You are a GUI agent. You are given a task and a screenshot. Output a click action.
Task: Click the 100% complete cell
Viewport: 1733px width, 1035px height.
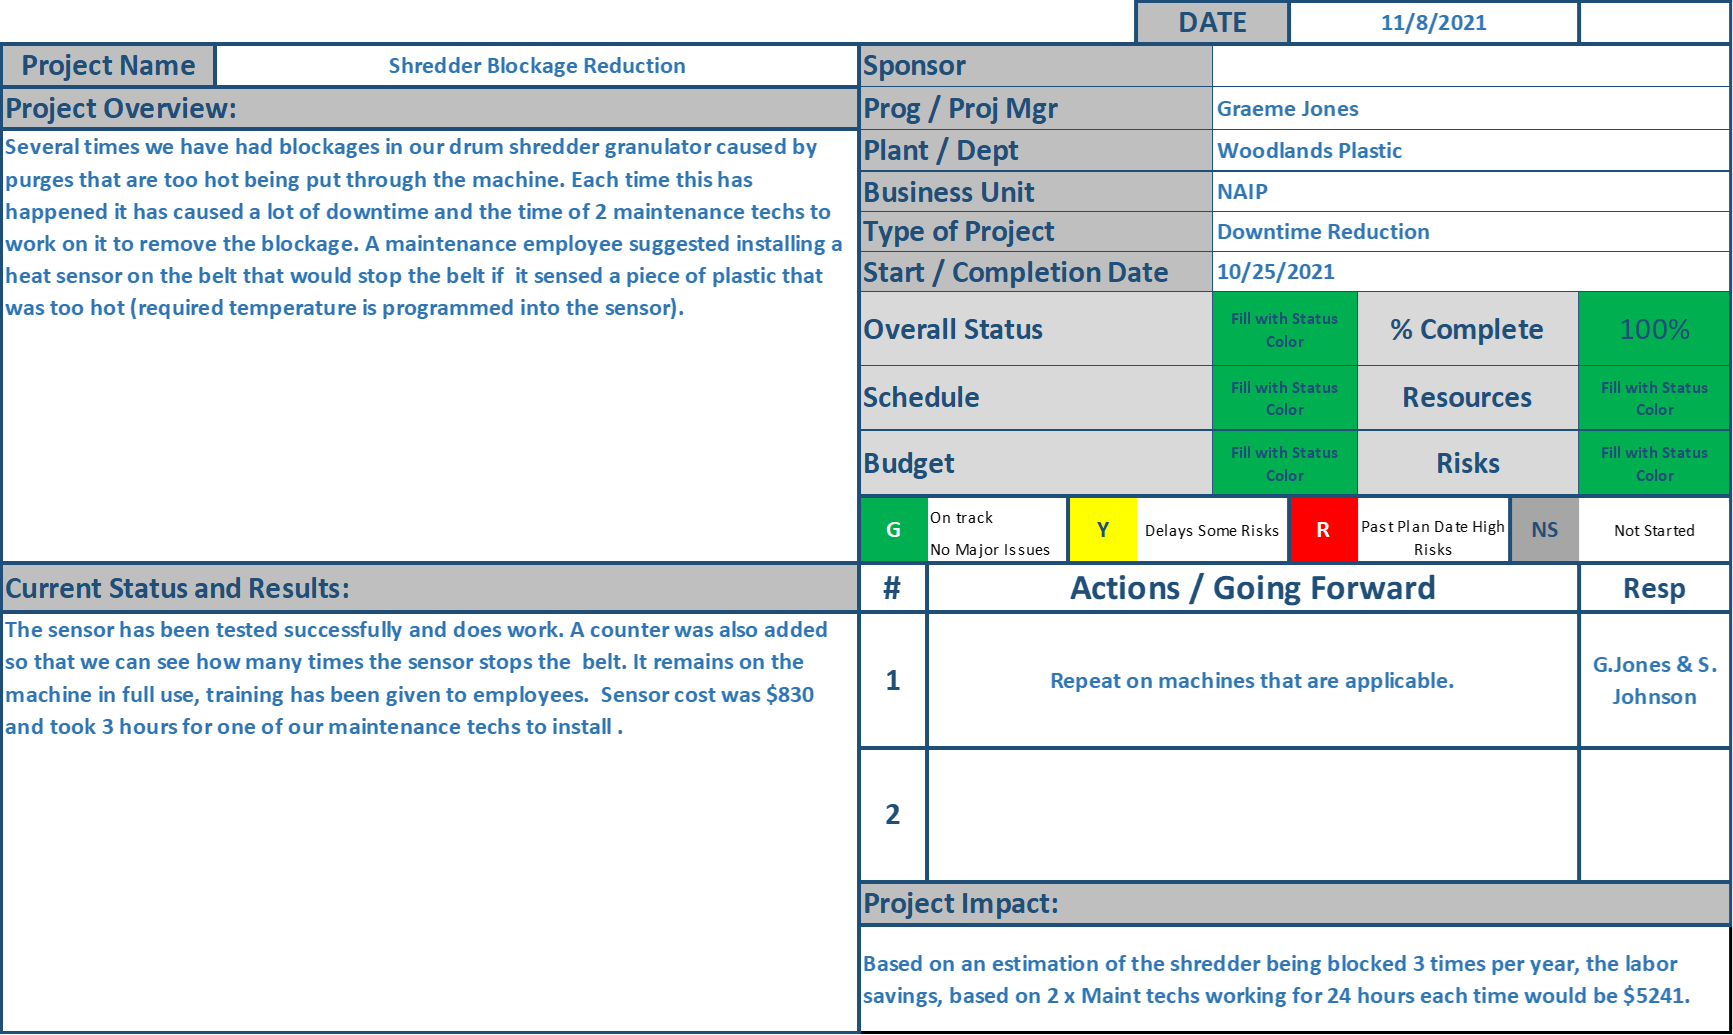(1654, 329)
